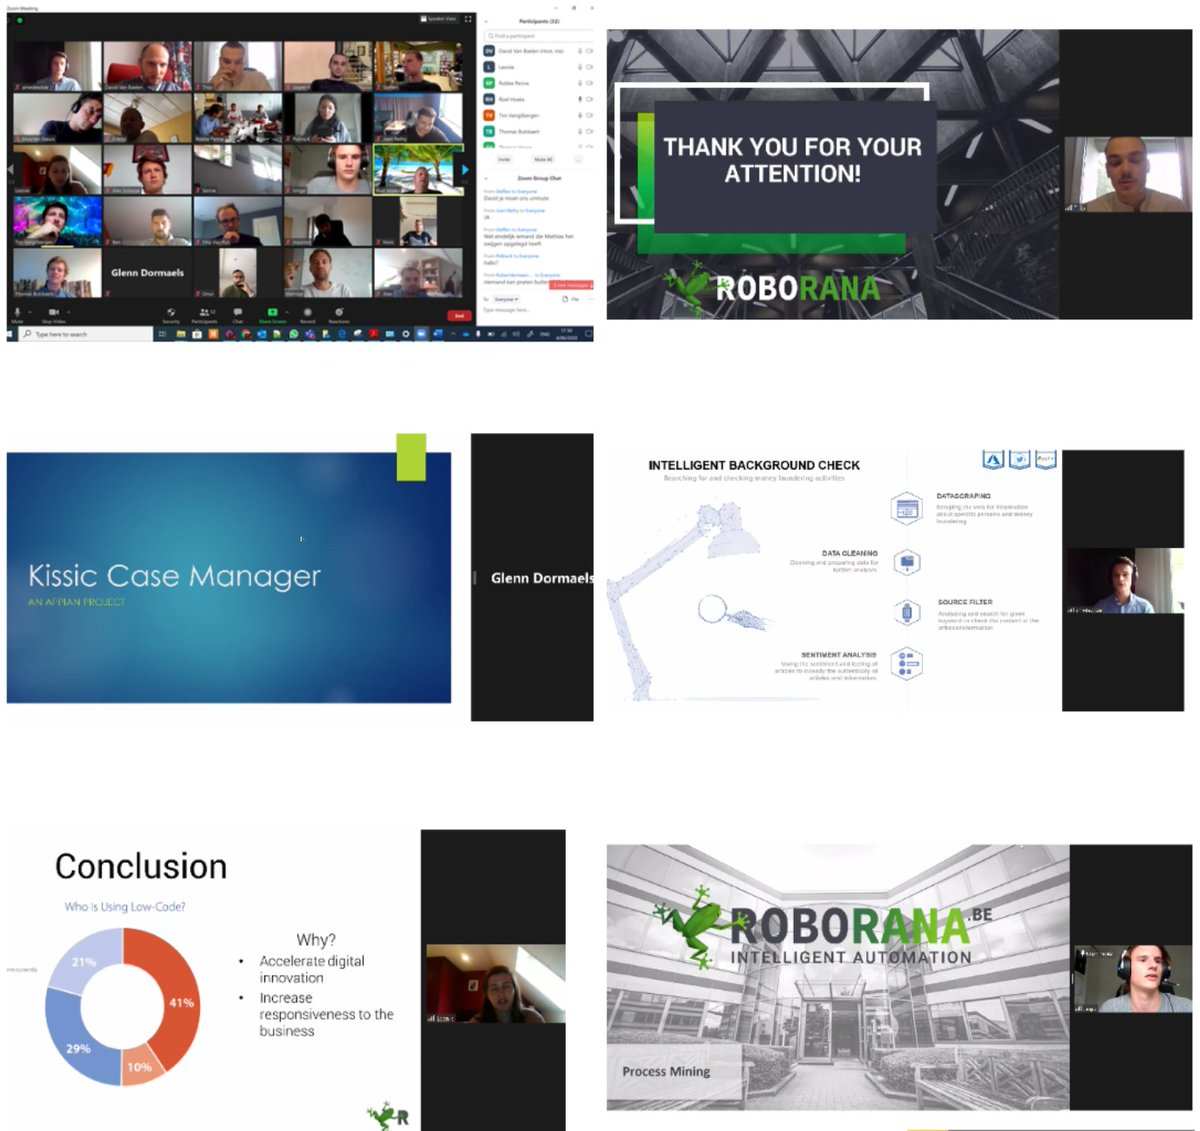Toggle microphone icon for Thomas Butsbaert

pos(580,131)
